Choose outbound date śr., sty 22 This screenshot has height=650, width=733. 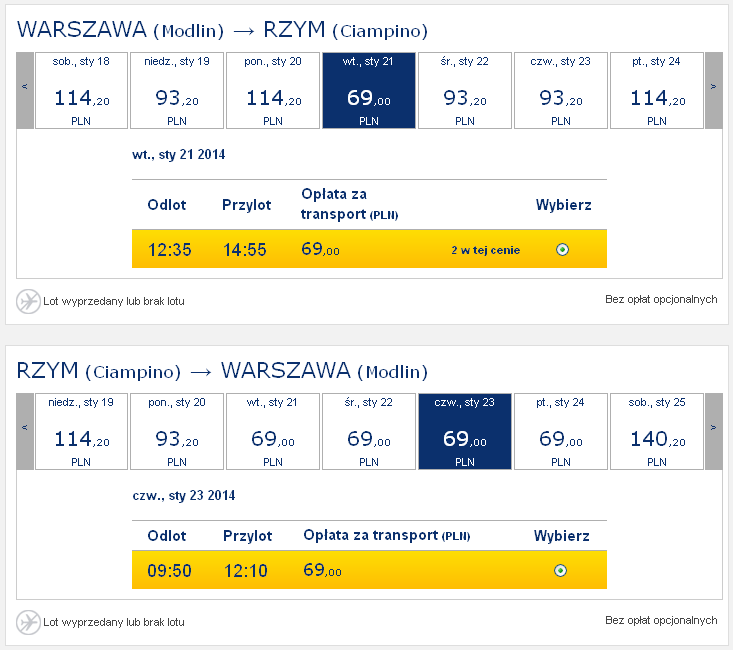pos(465,90)
